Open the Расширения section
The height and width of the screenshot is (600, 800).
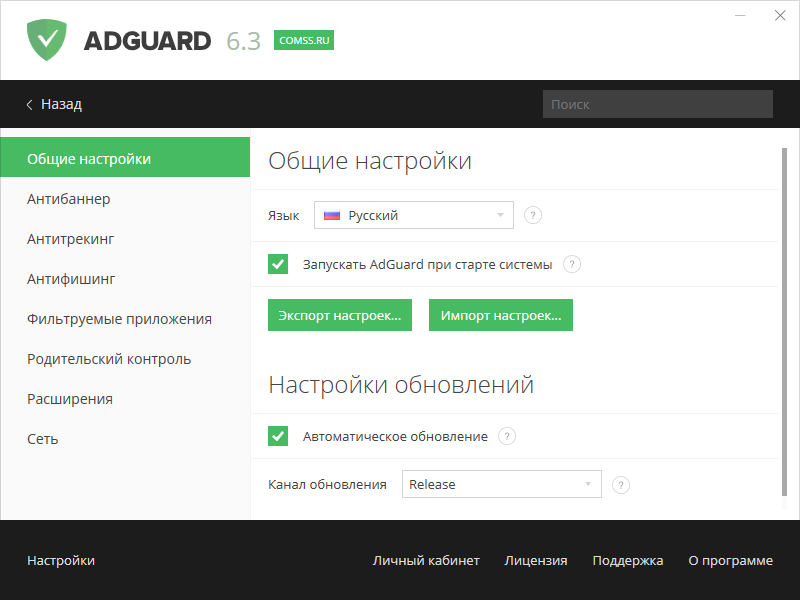(x=125, y=399)
